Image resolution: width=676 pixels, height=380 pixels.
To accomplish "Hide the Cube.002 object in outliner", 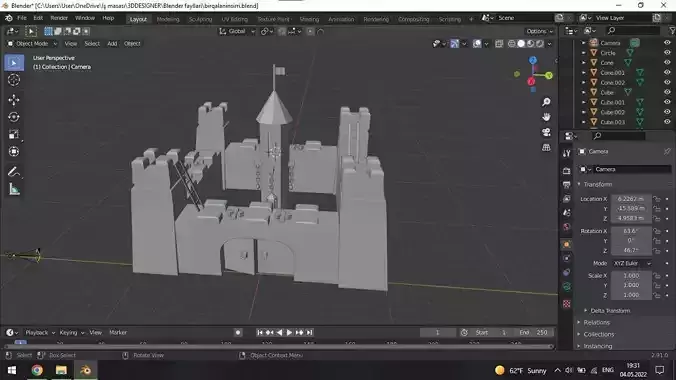I will (667, 112).
